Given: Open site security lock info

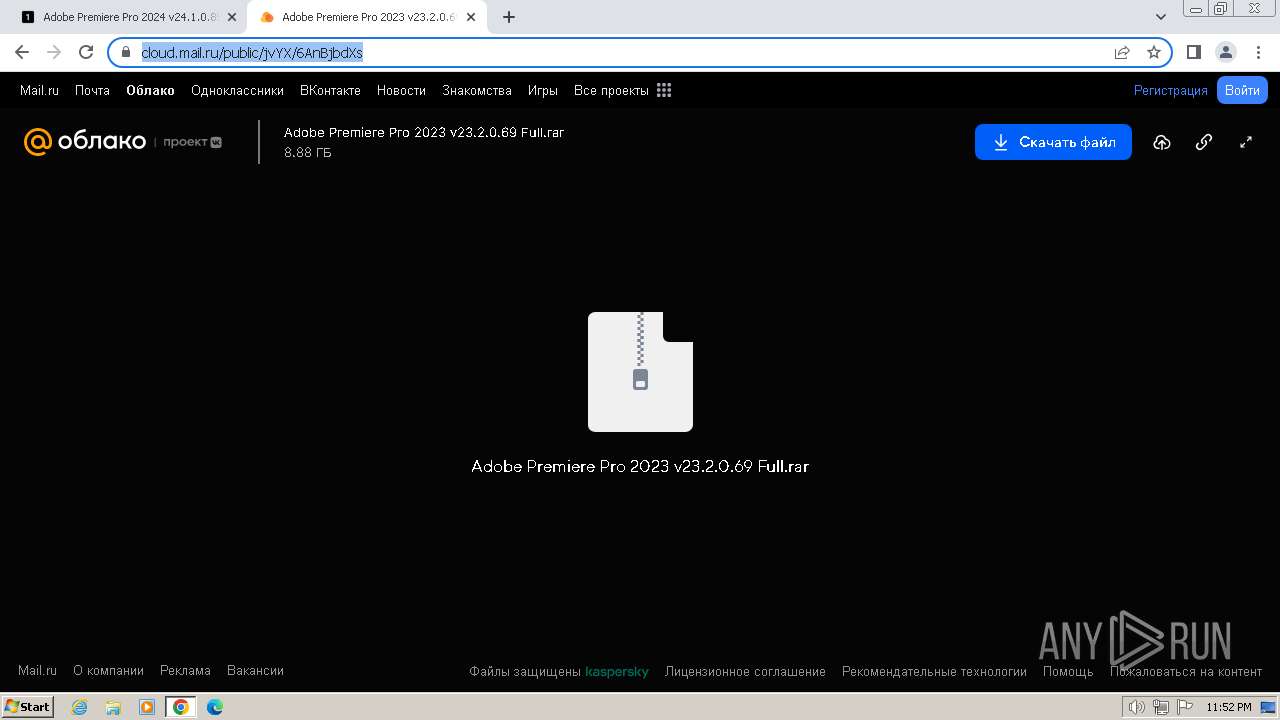Looking at the screenshot, I should 125,52.
